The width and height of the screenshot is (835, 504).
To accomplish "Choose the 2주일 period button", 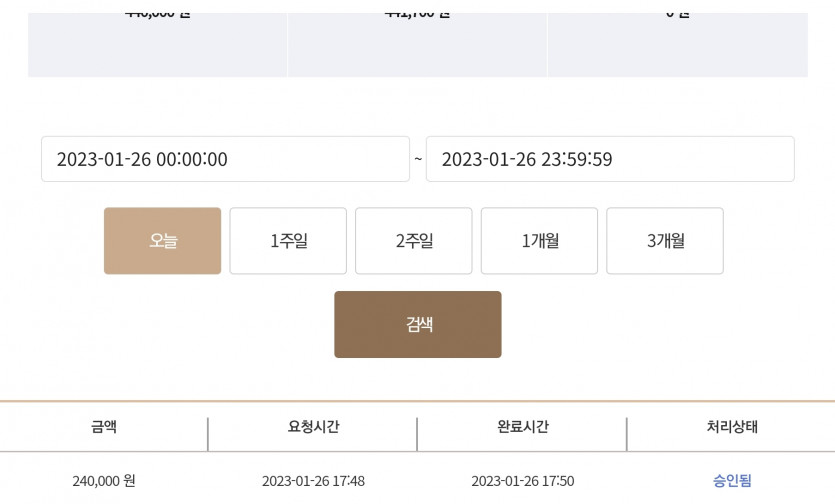I will [414, 241].
